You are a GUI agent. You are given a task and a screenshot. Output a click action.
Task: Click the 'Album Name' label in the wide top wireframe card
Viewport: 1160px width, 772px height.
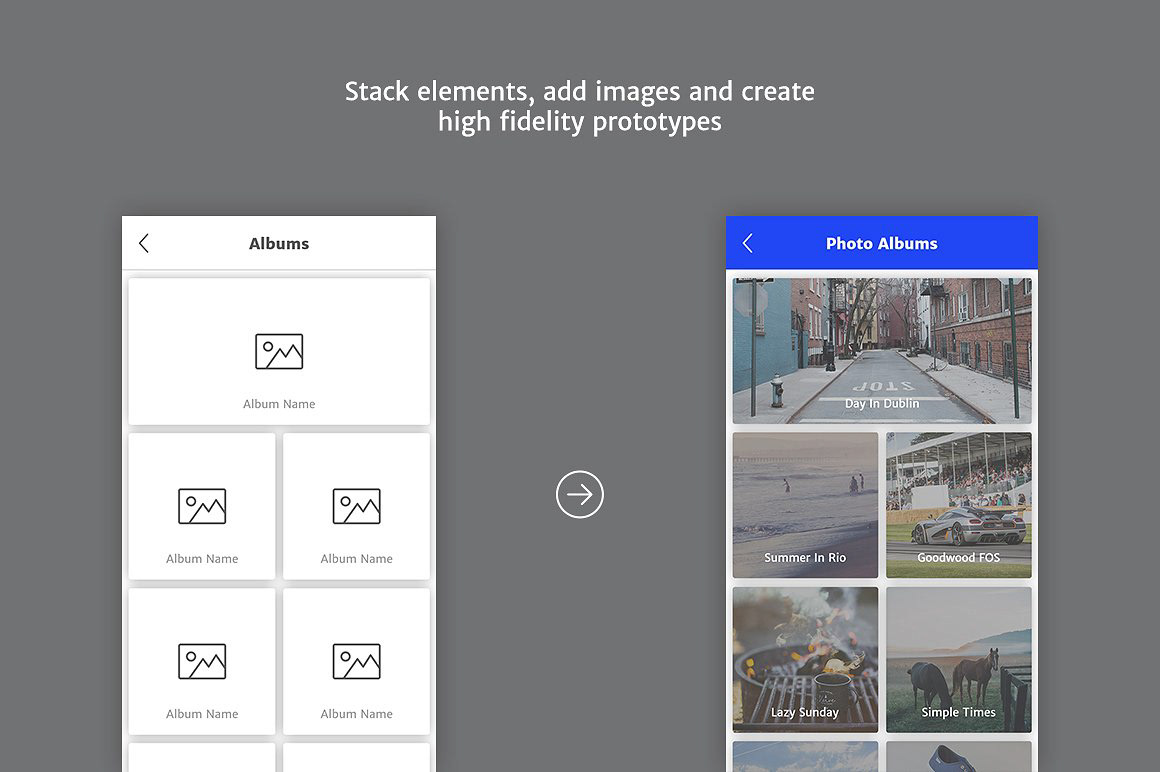279,404
